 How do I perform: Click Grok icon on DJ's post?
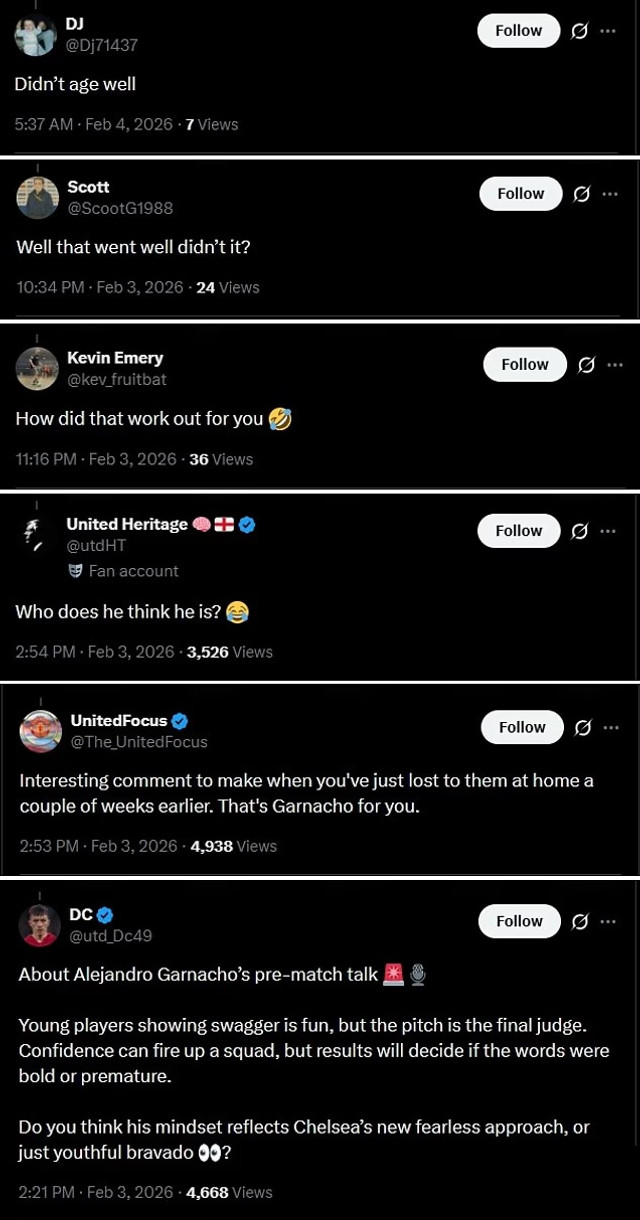579,31
